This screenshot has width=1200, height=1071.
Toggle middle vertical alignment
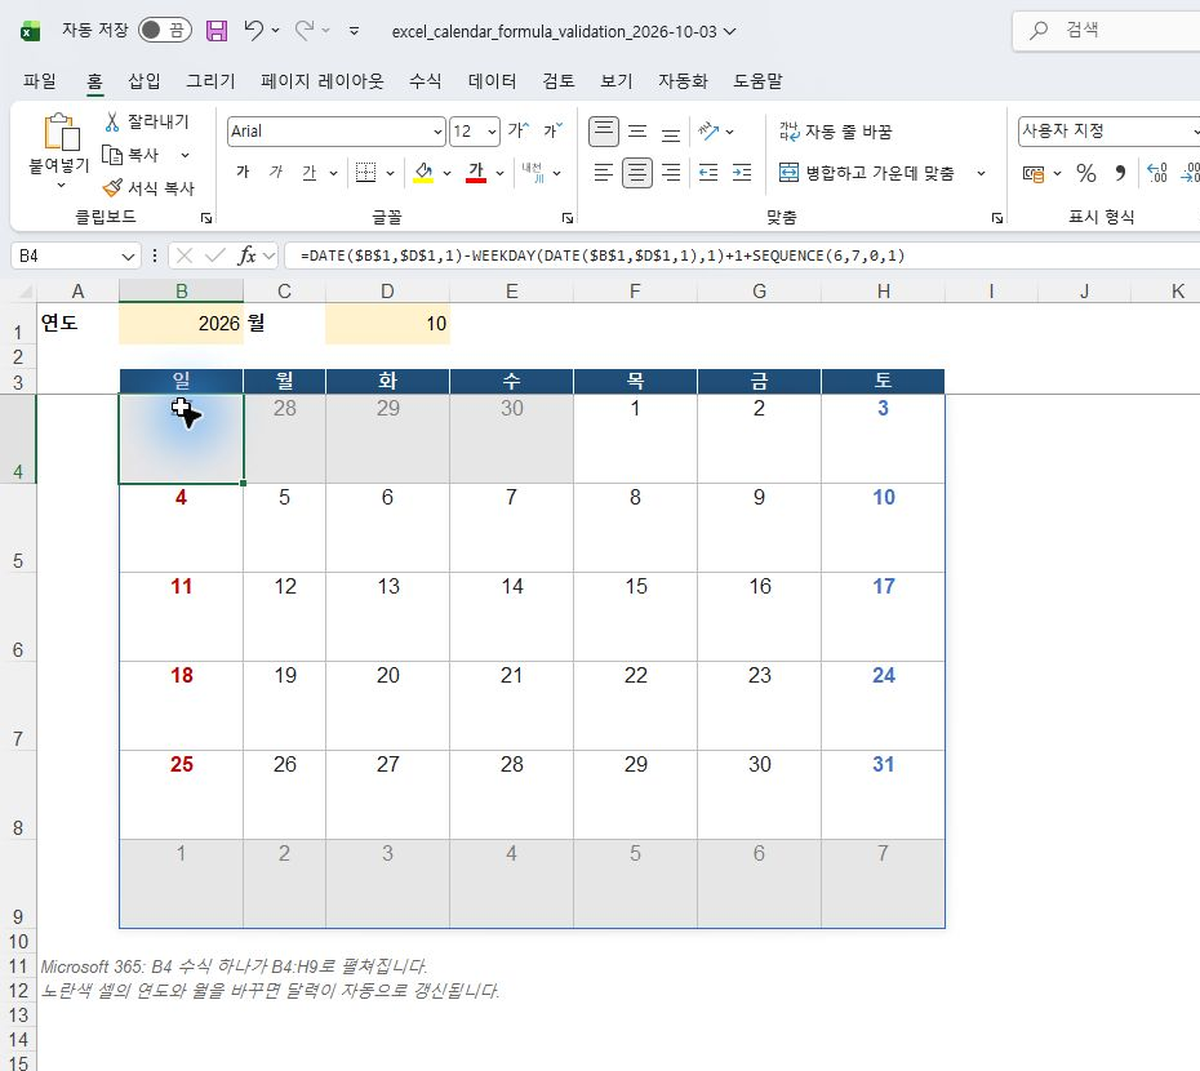tap(637, 131)
